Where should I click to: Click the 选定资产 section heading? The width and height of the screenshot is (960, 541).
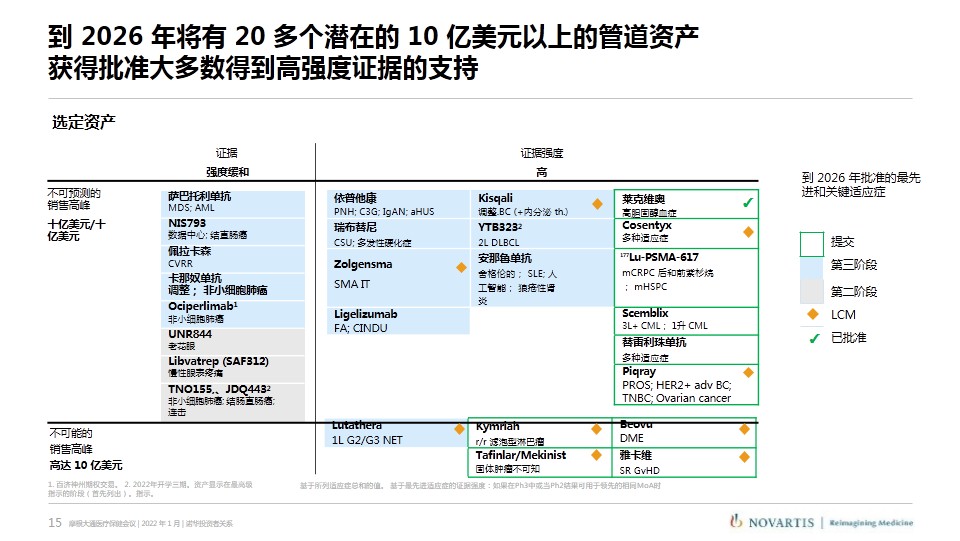coord(84,122)
